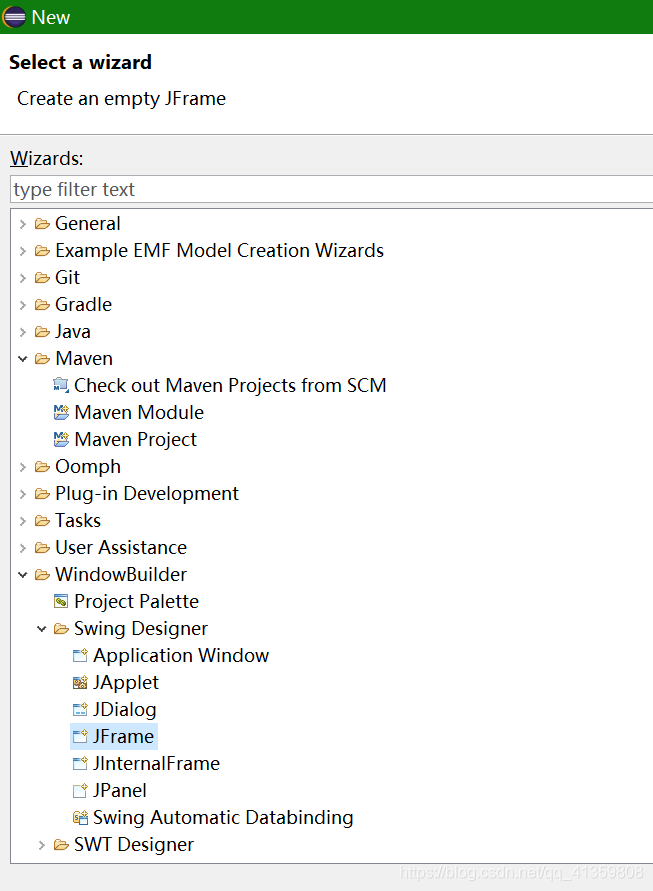
Task: Click the User Assistance folder icon
Action: click(x=42, y=548)
